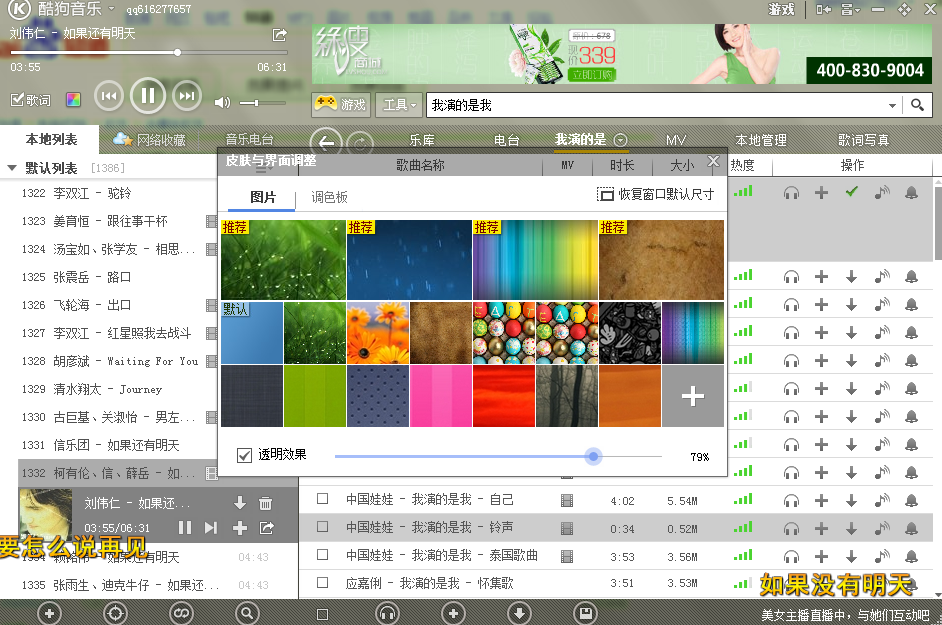This screenshot has height=625, width=942.
Task: Click the magnifier search icon
Action: (917, 105)
